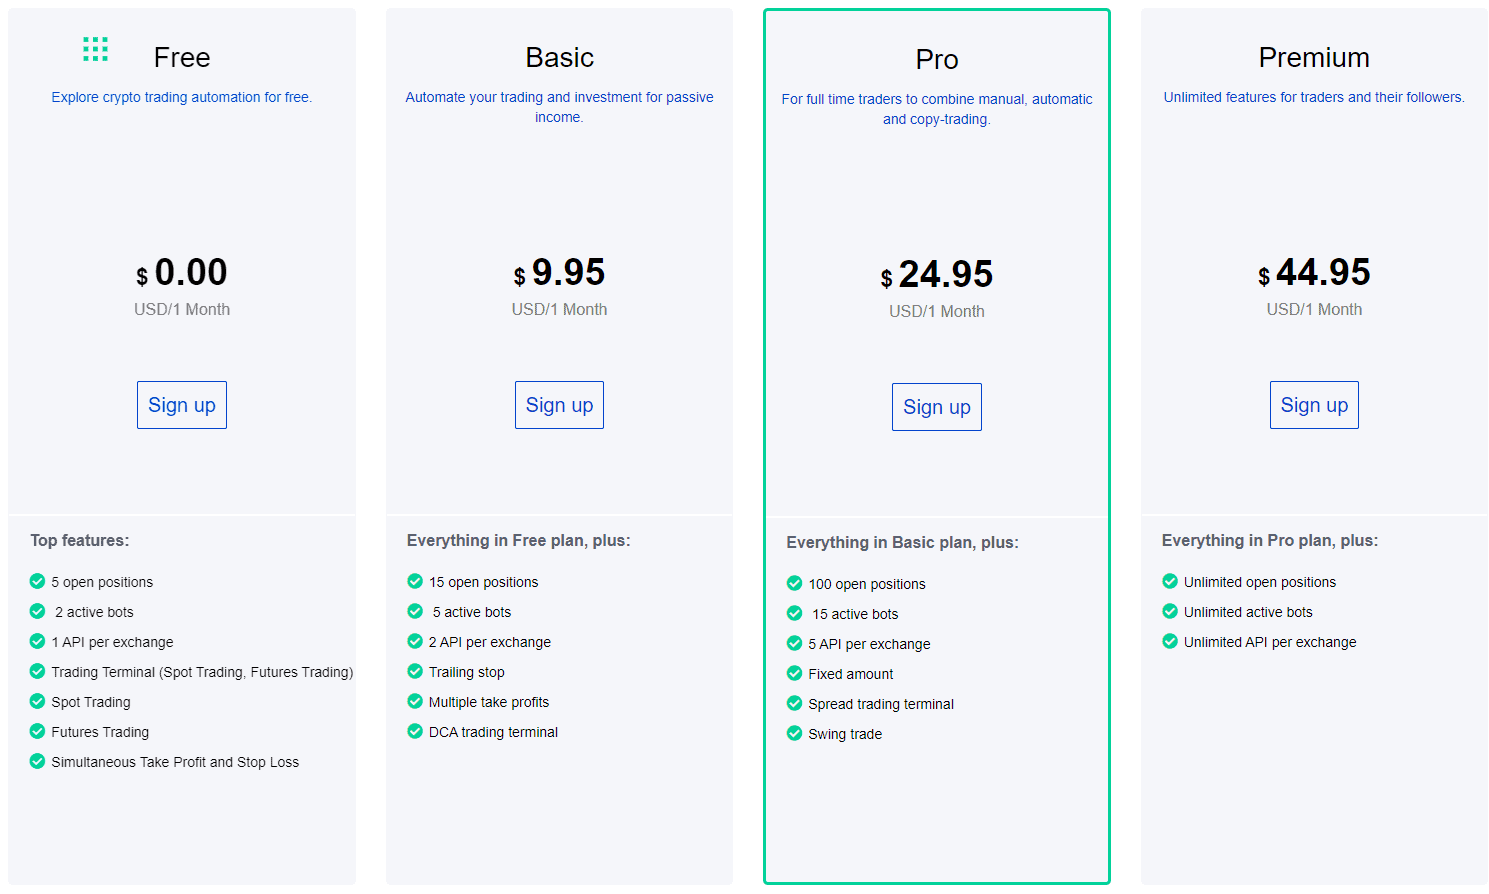Sign up for the Free plan

point(182,405)
